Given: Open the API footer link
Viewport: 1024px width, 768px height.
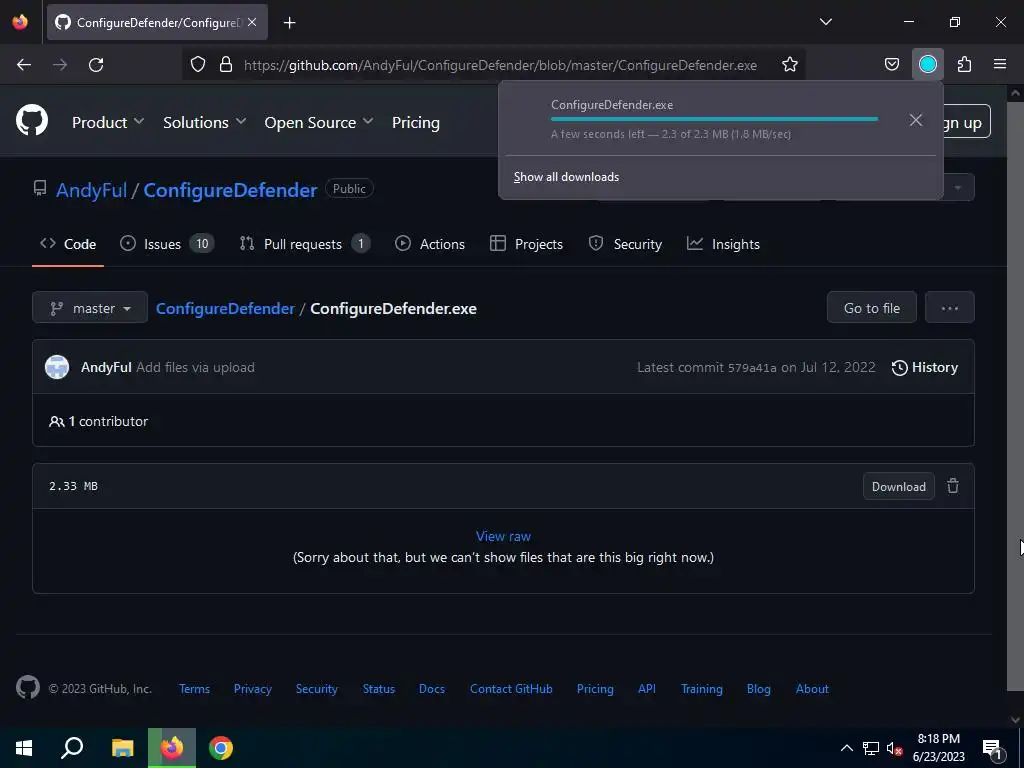Looking at the screenshot, I should (647, 688).
